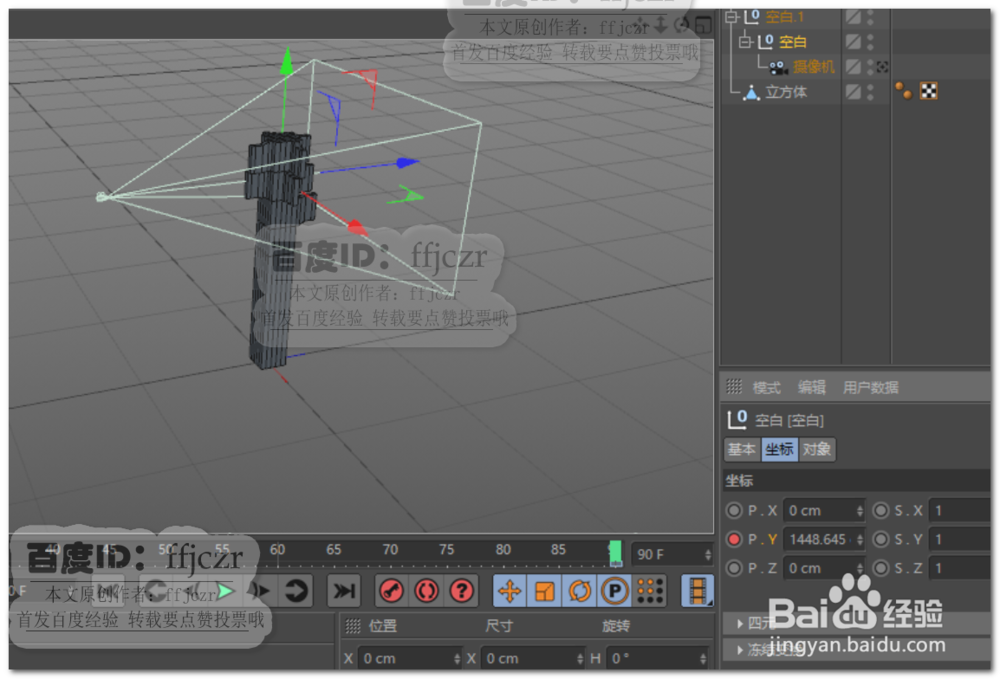Select the checkered texture tag on 立方体
The width and height of the screenshot is (1000, 679).
[x=929, y=91]
